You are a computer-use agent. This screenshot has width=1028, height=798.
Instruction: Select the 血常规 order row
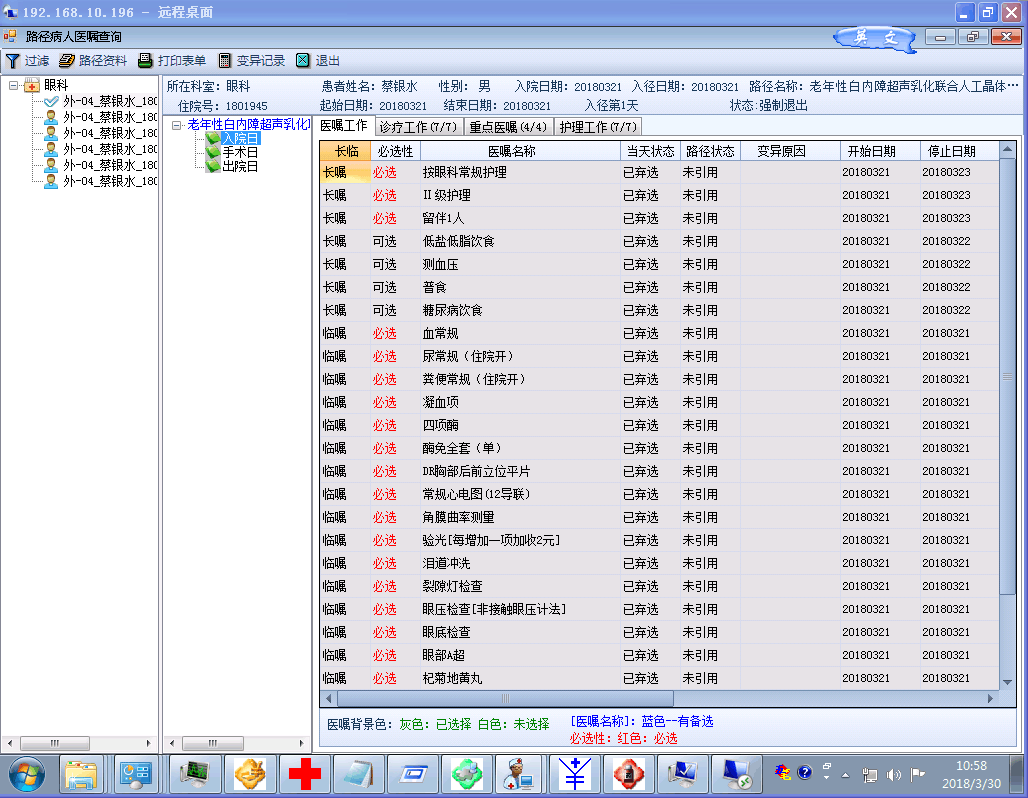point(659,333)
